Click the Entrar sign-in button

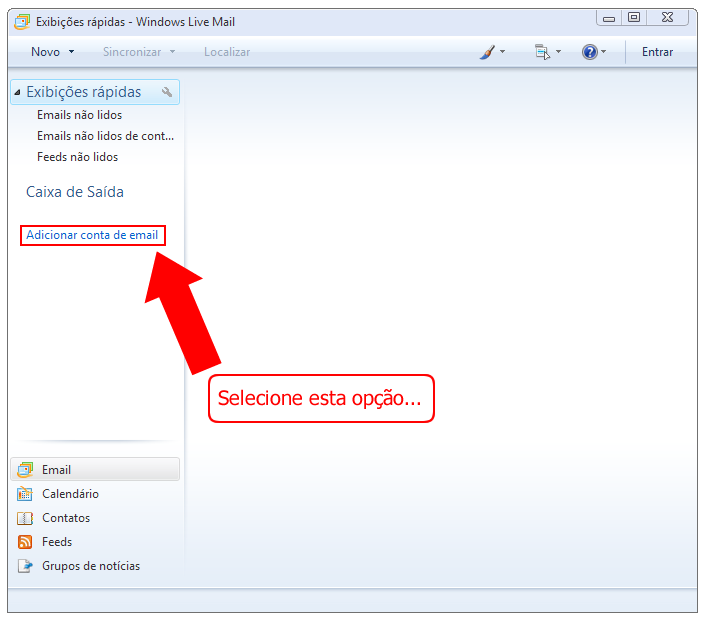[657, 52]
